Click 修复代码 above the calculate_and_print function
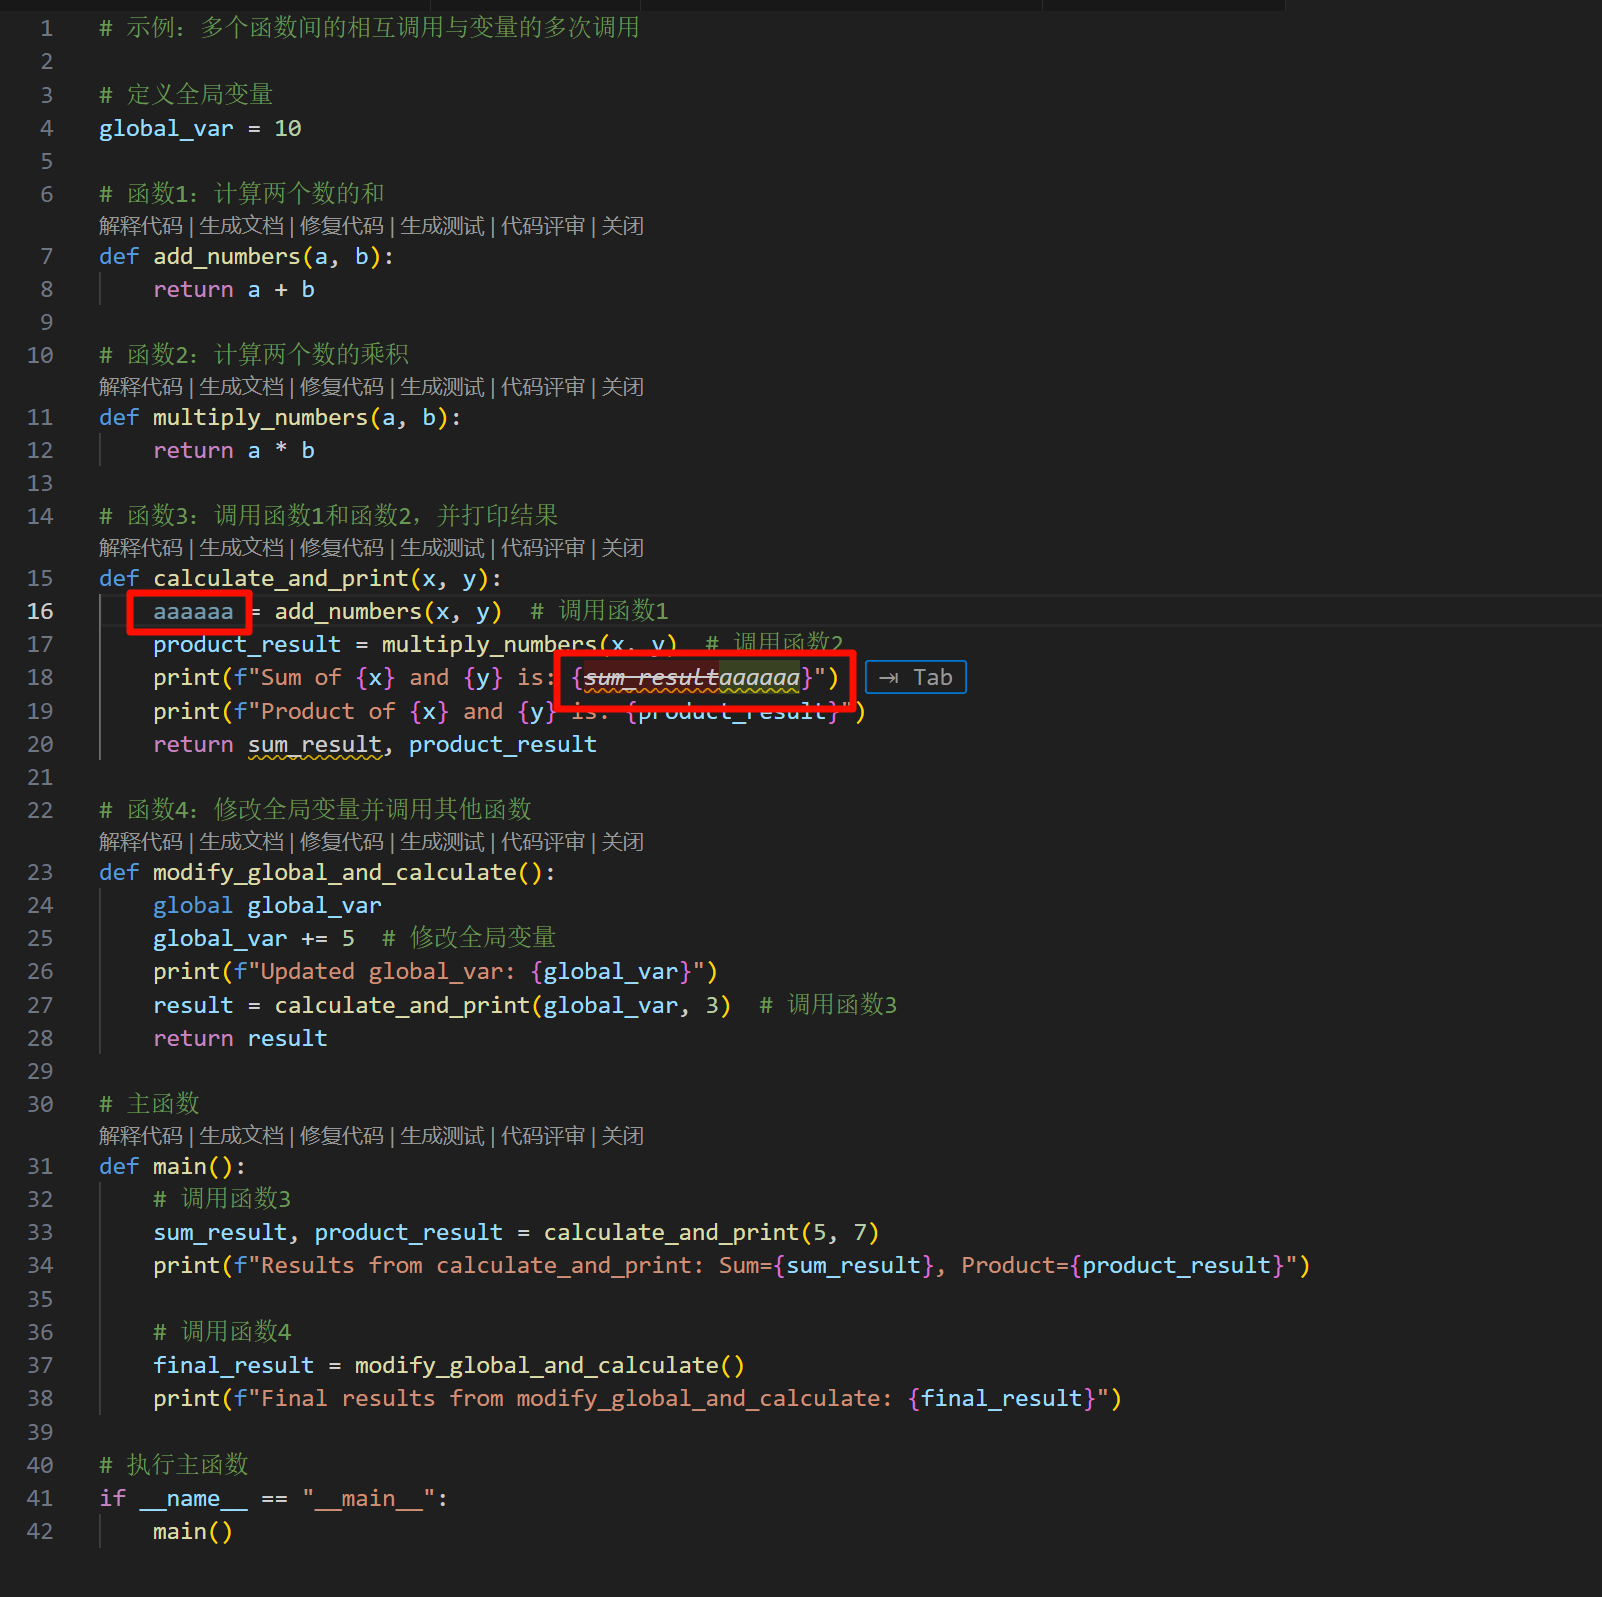The width and height of the screenshot is (1602, 1597). click(341, 548)
